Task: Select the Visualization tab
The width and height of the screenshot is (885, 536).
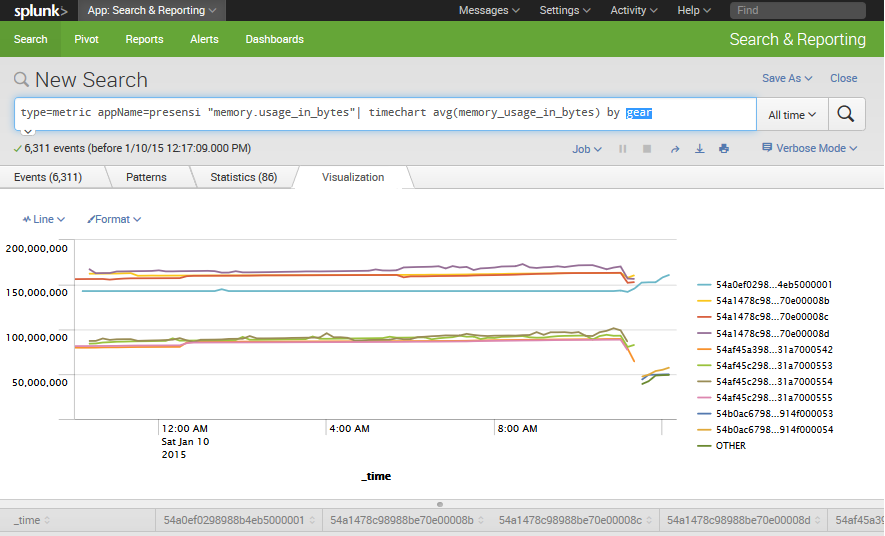Action: click(353, 177)
